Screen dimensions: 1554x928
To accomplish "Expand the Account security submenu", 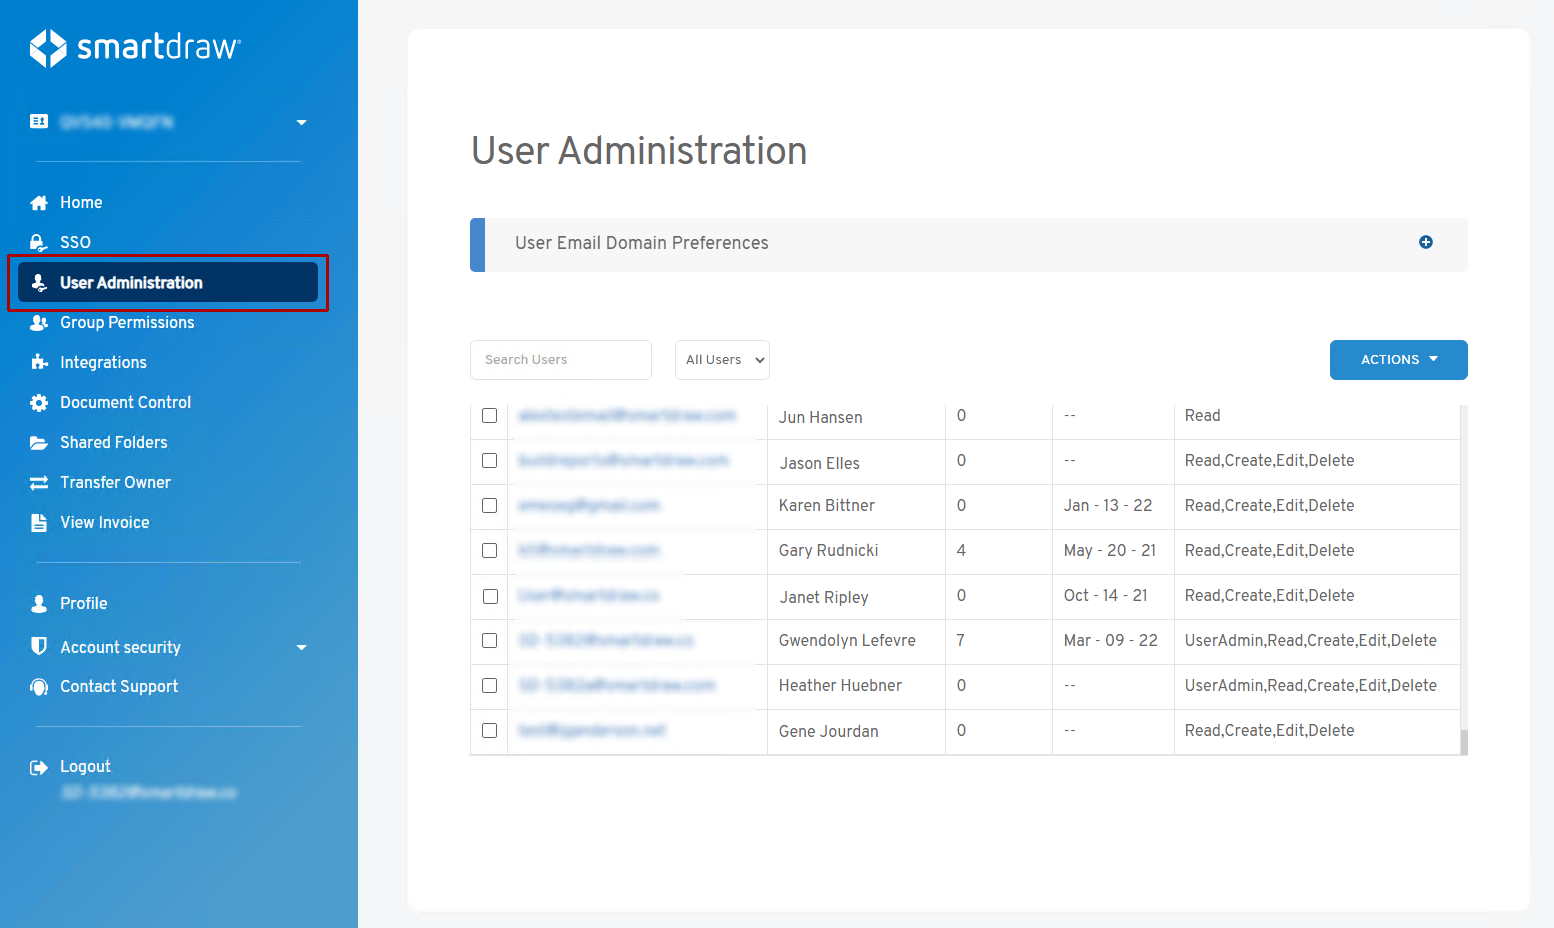I will click(301, 647).
